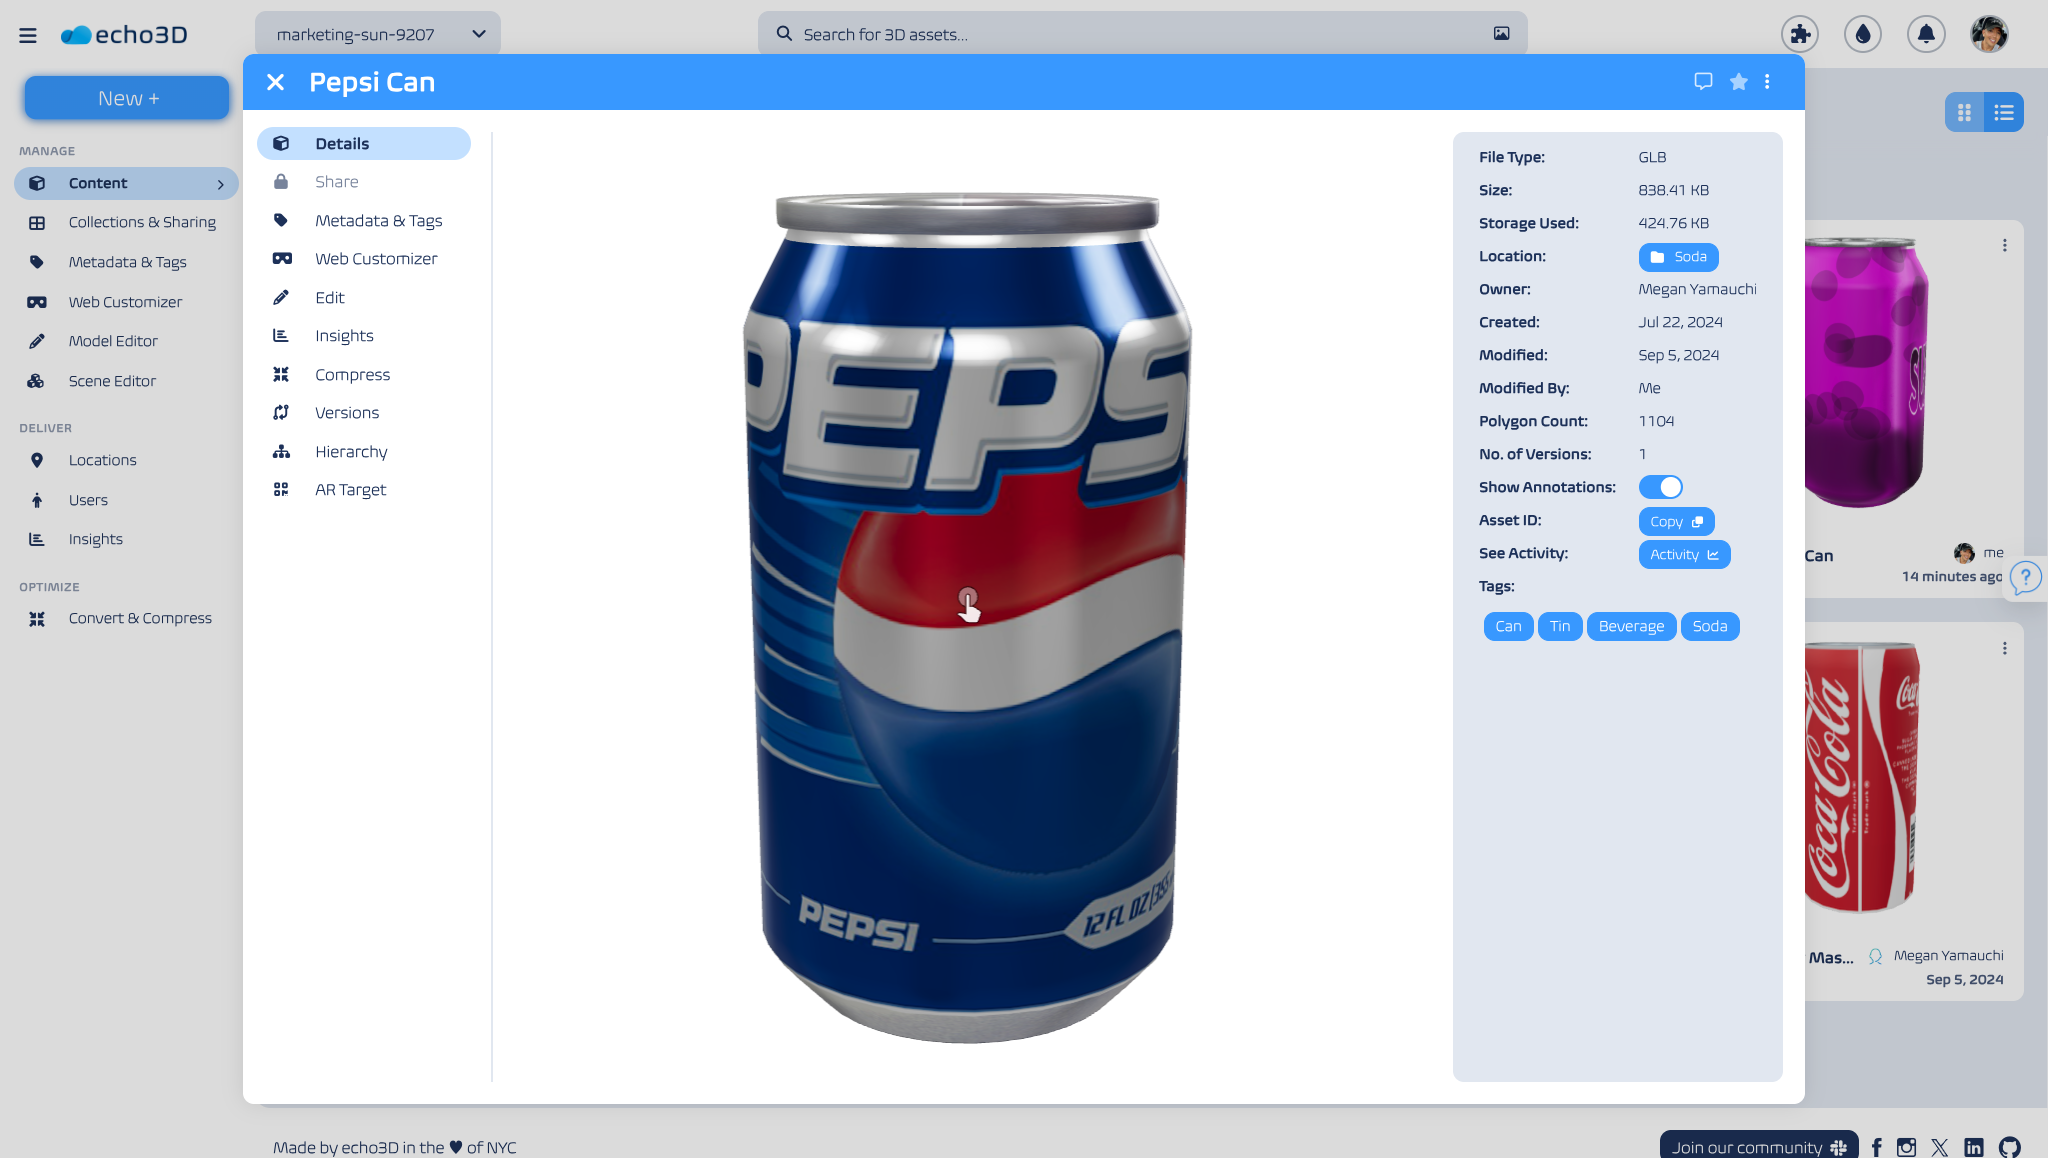
Task: Select the Versions tab
Action: (364, 413)
